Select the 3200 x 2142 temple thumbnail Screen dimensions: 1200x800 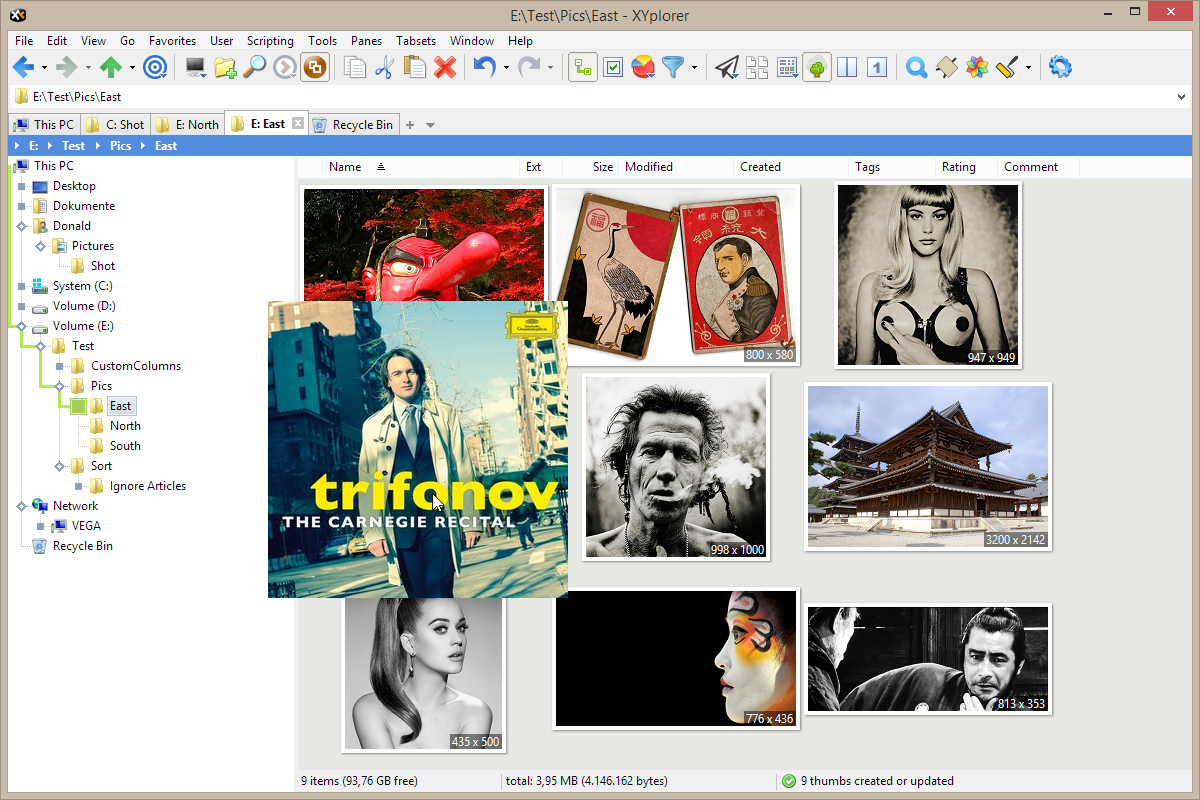(928, 466)
